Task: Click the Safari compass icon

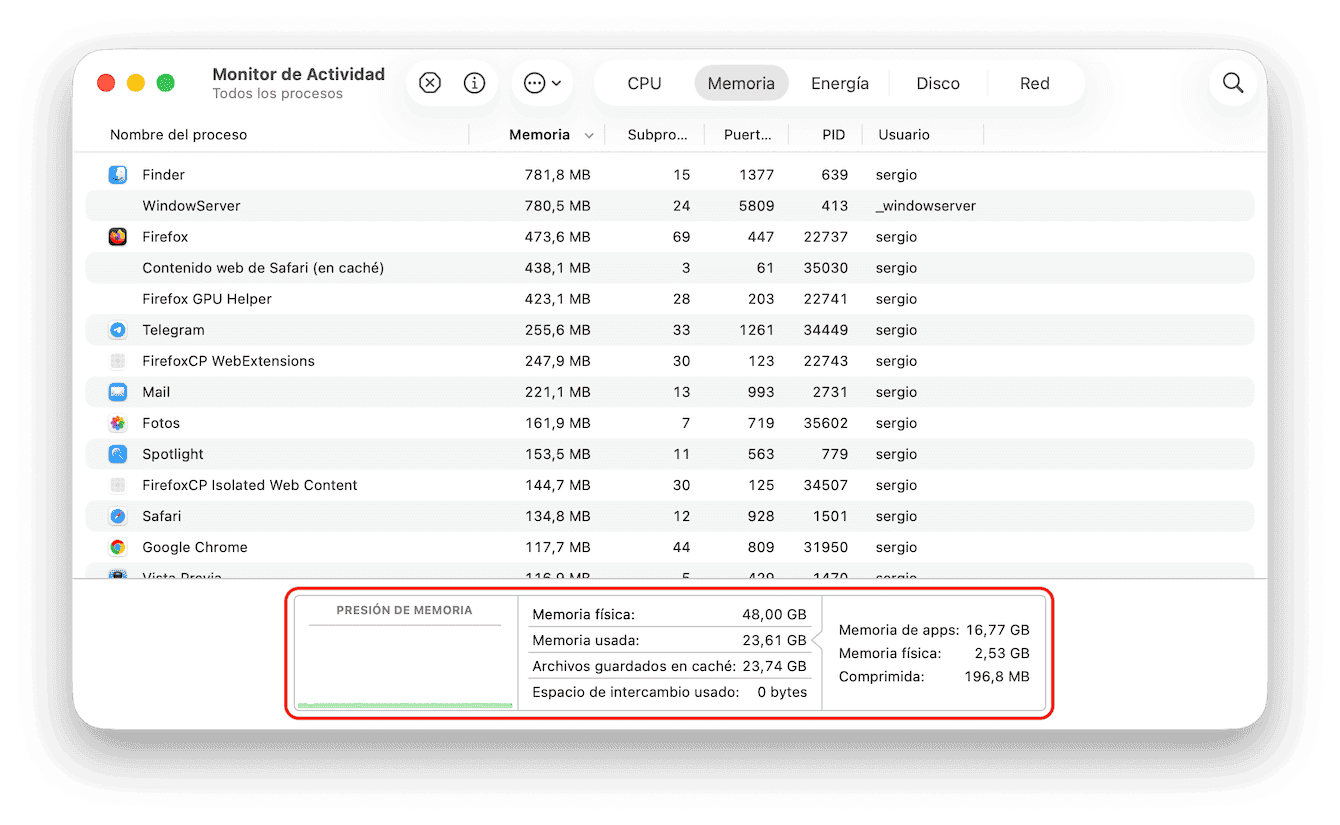Action: click(x=118, y=516)
